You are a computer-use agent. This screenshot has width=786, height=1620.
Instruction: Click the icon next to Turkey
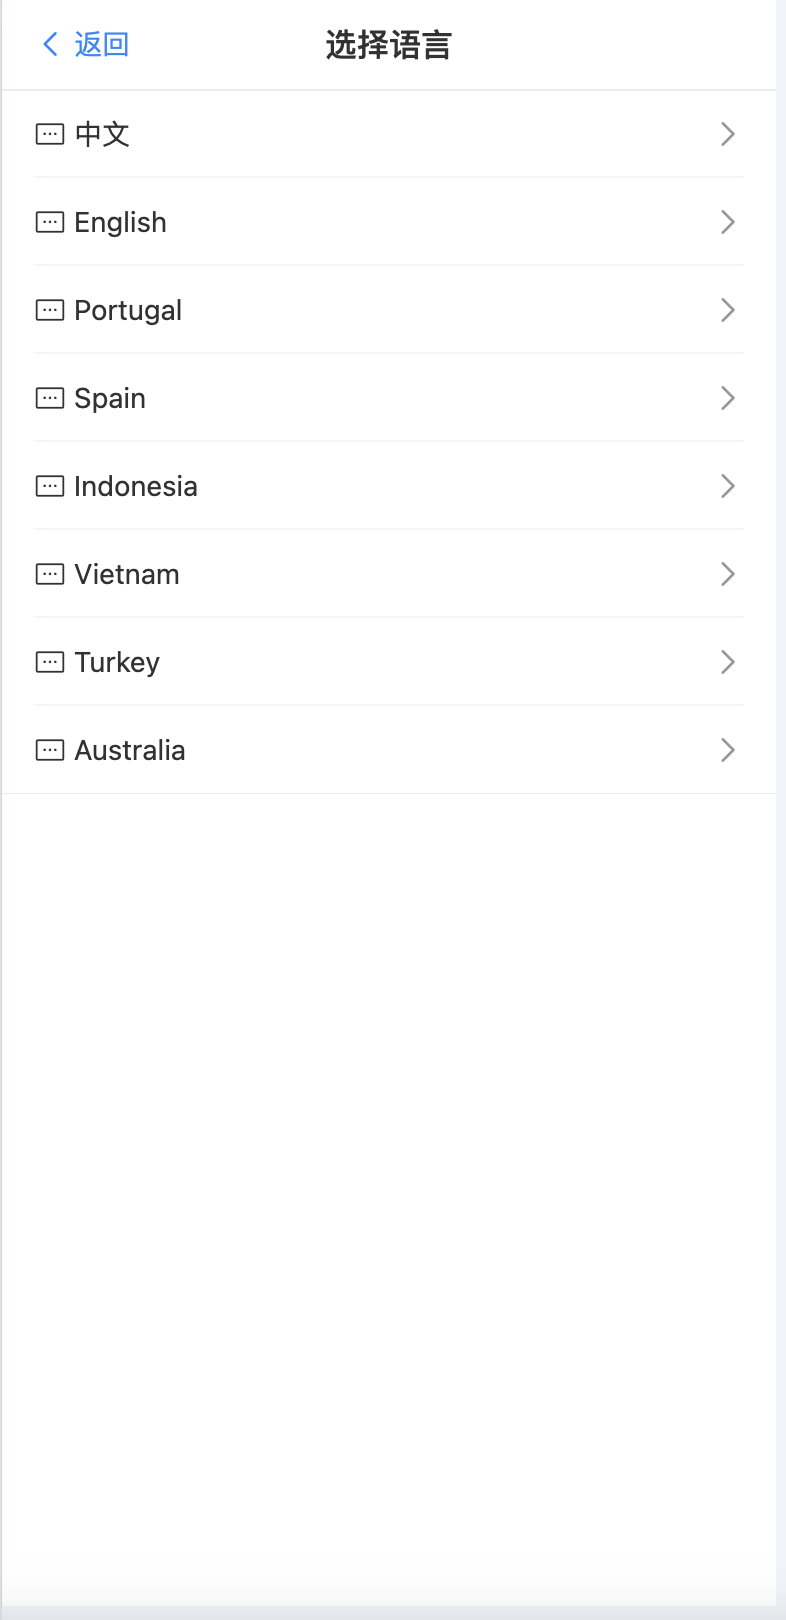[x=50, y=662]
